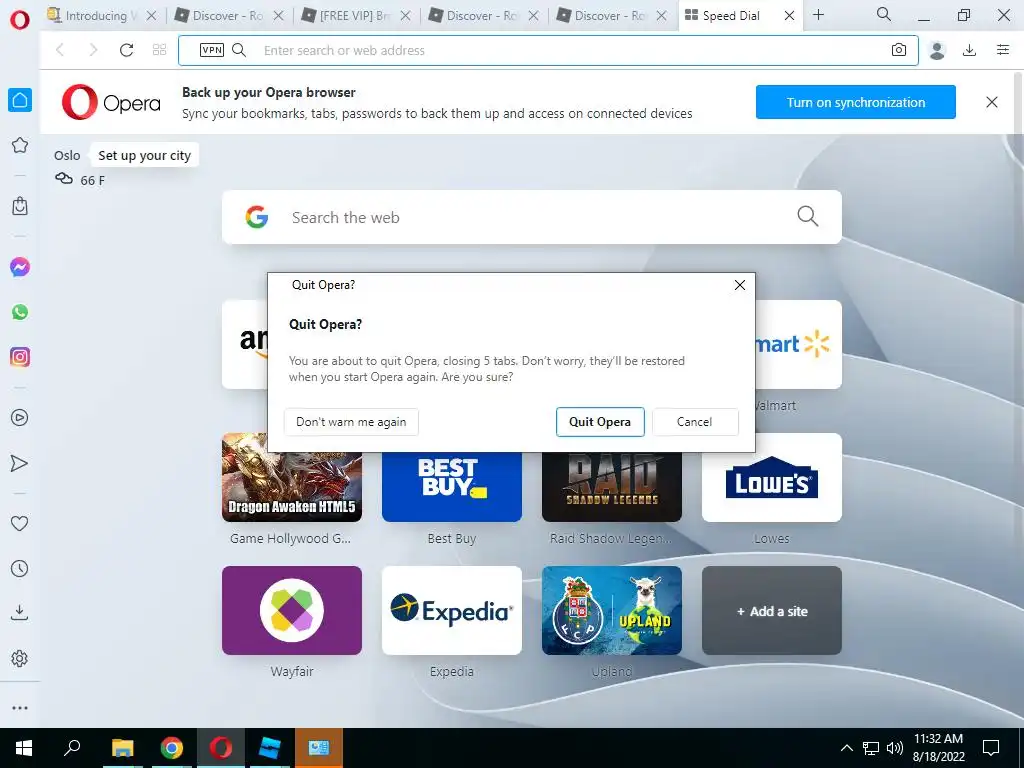This screenshot has width=1024, height=768.
Task: Click the Search the web field
Action: 532,217
